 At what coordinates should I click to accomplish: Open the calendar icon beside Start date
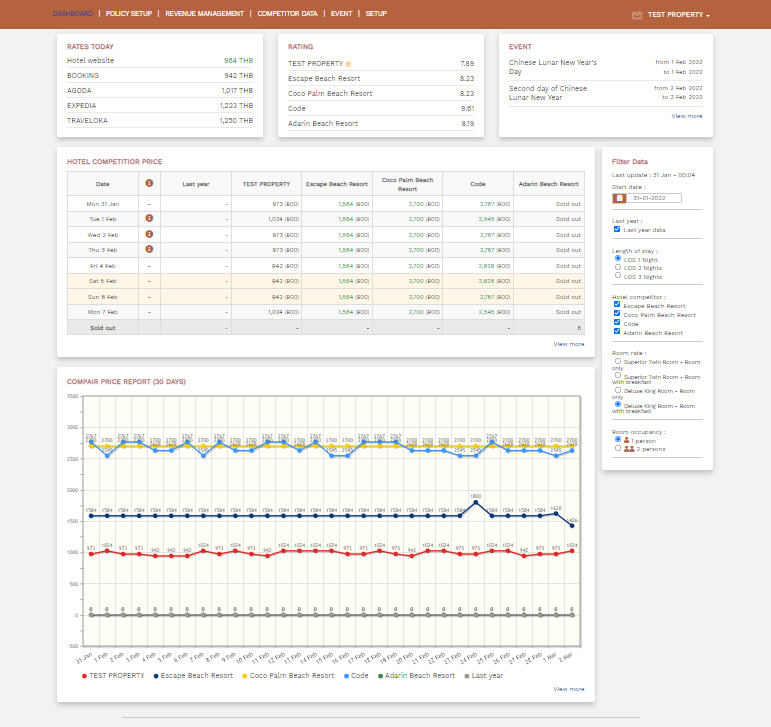[618, 198]
